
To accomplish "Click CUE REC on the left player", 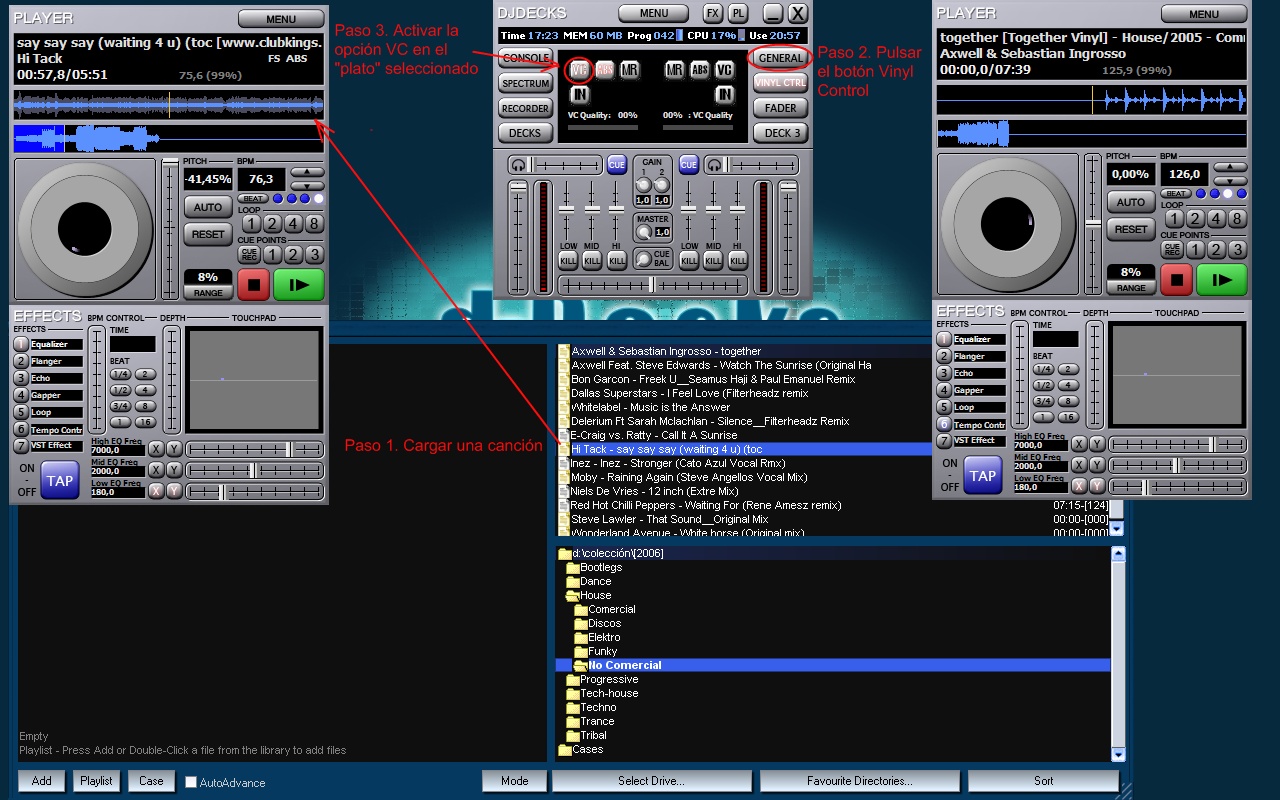I will (249, 254).
